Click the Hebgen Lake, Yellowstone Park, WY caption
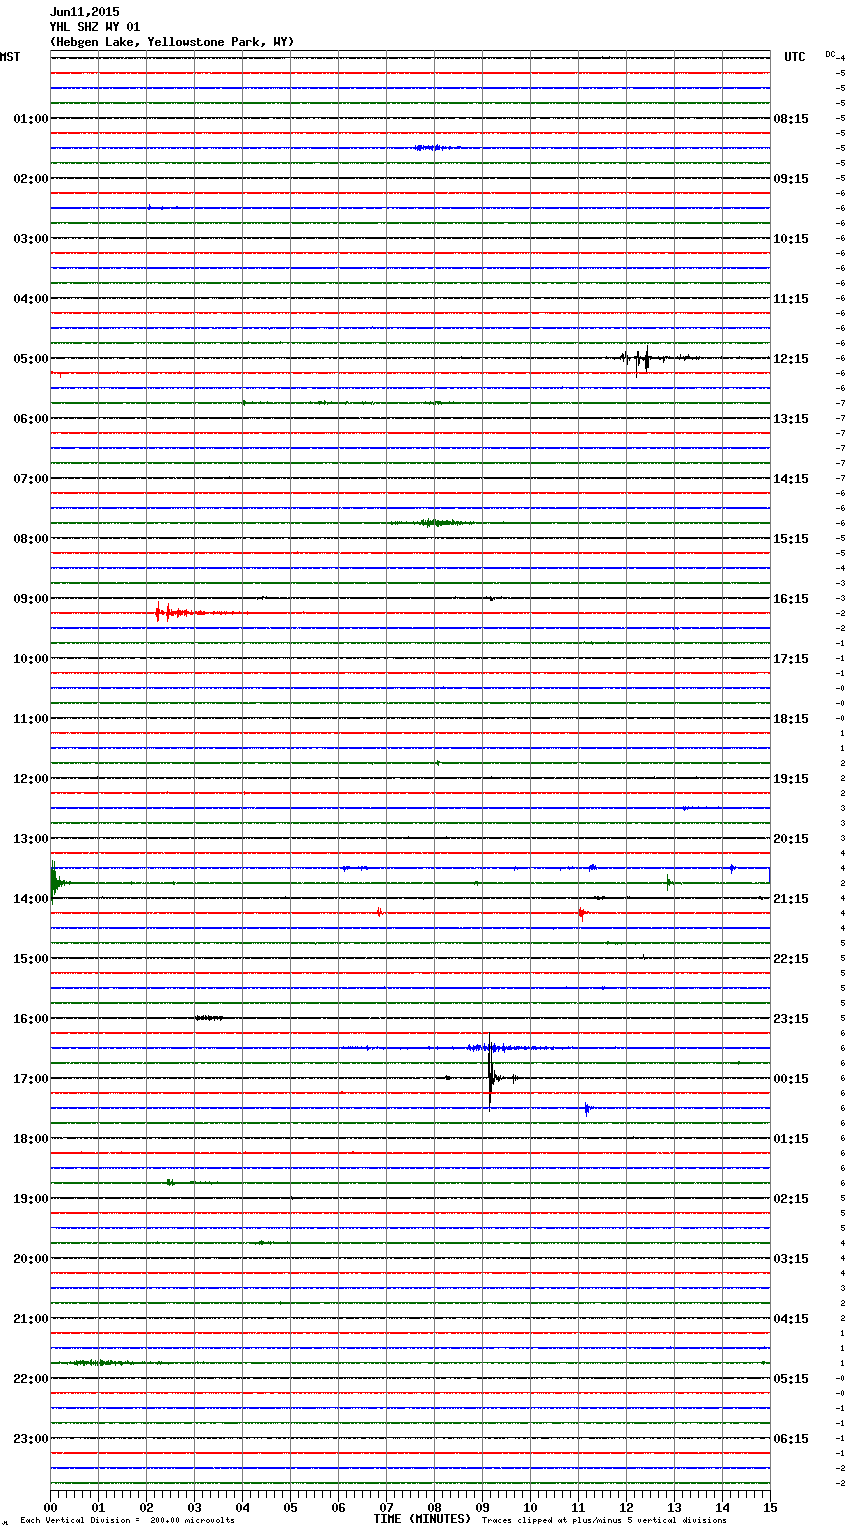The height and width of the screenshot is (1534, 850). (172, 42)
